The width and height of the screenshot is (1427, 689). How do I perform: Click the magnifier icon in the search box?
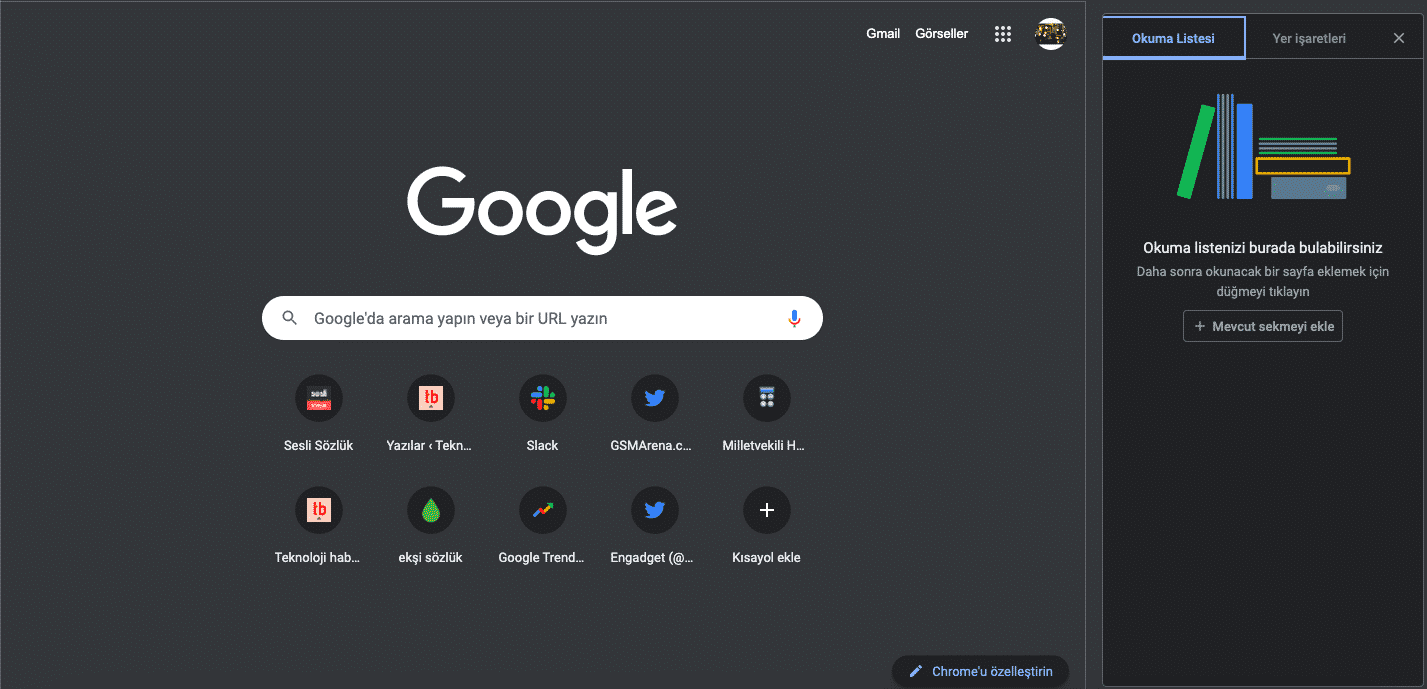(290, 318)
